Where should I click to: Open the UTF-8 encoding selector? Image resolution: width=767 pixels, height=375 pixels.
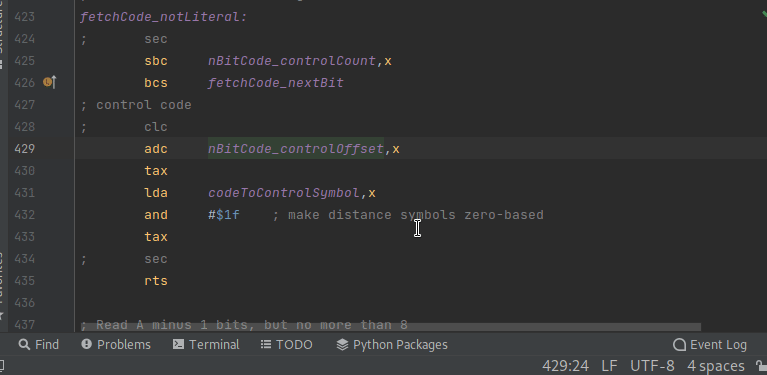[652, 366]
